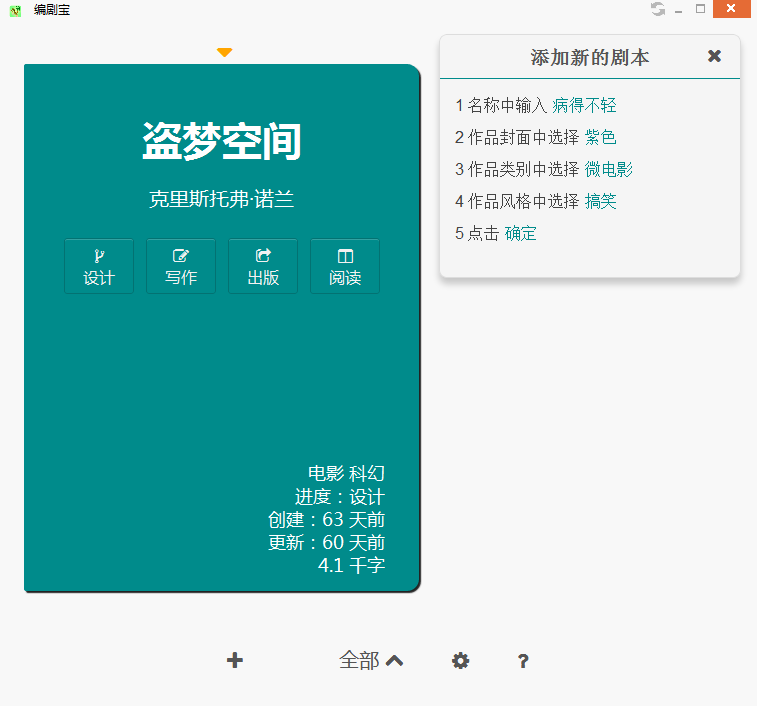Open settings gear icon
The width and height of the screenshot is (757, 706).
[461, 661]
